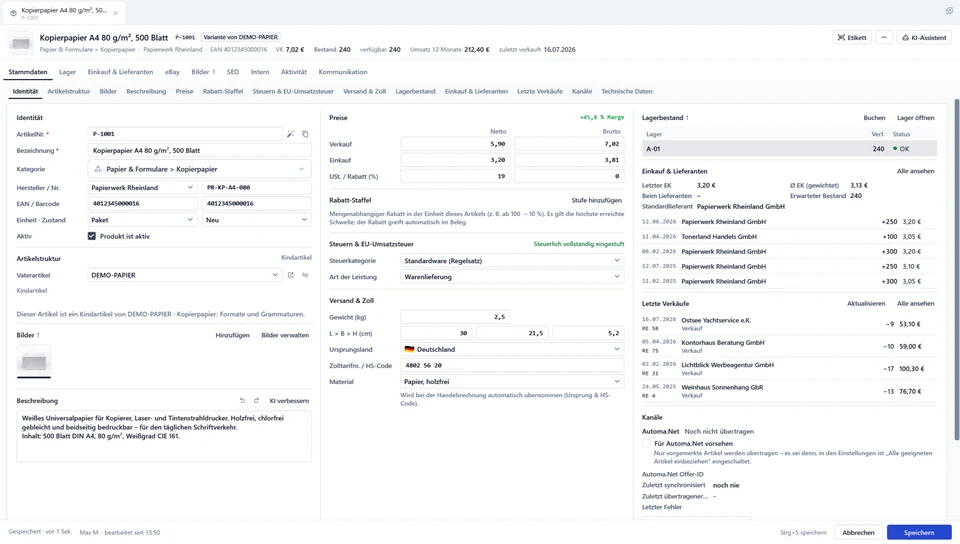Open Tonerland Handels GmbH purchase entry
The width and height of the screenshot is (960, 544).
(x=789, y=237)
